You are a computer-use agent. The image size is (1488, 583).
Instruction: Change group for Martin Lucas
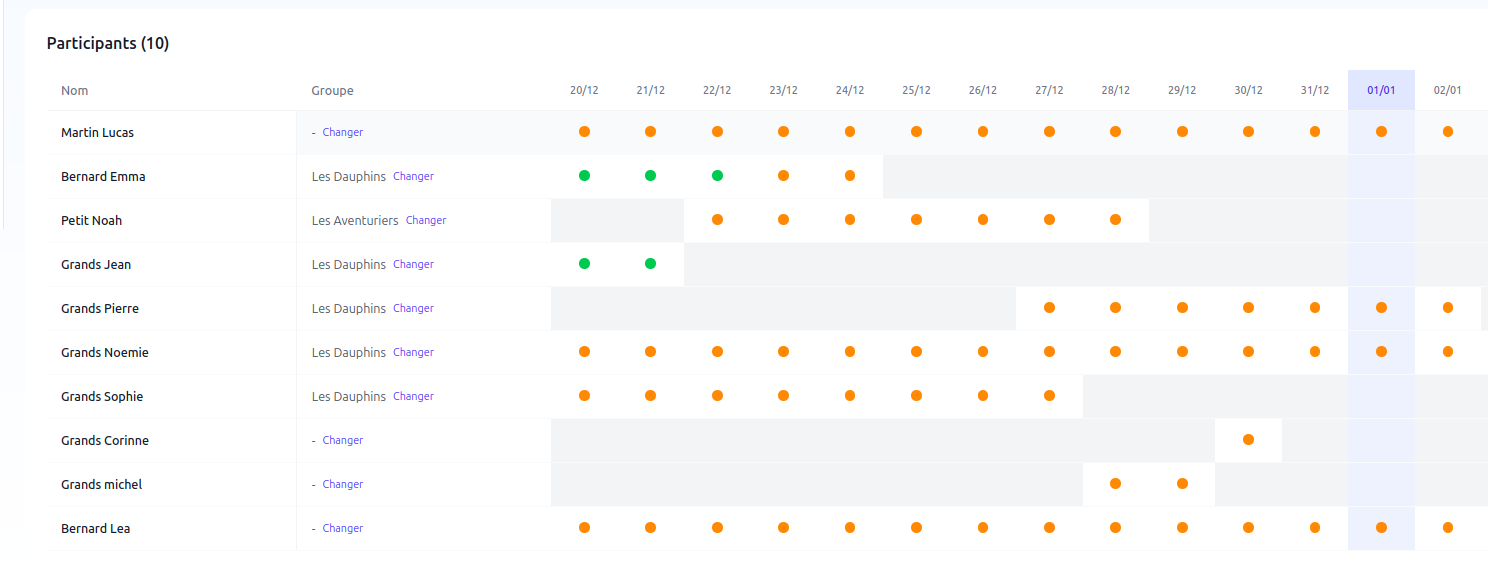point(342,132)
